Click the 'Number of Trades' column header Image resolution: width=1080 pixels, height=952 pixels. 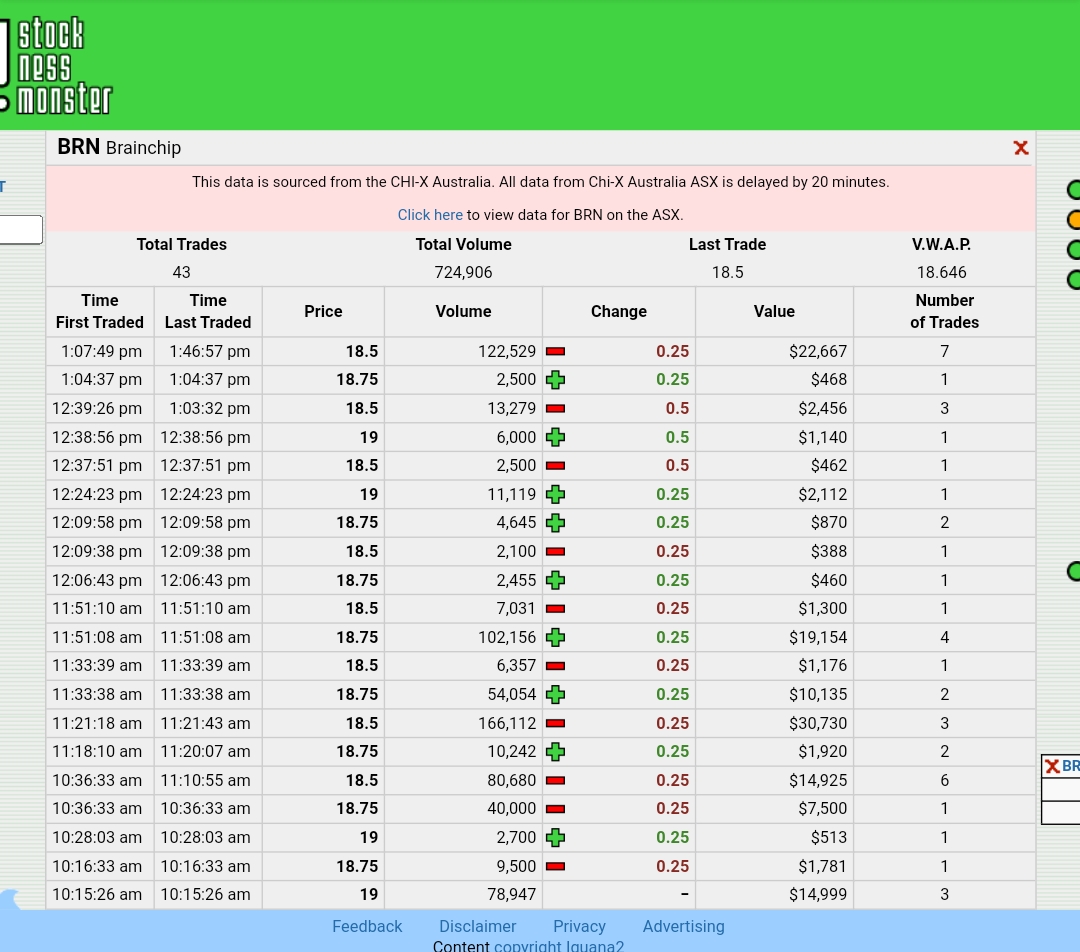[x=944, y=311]
